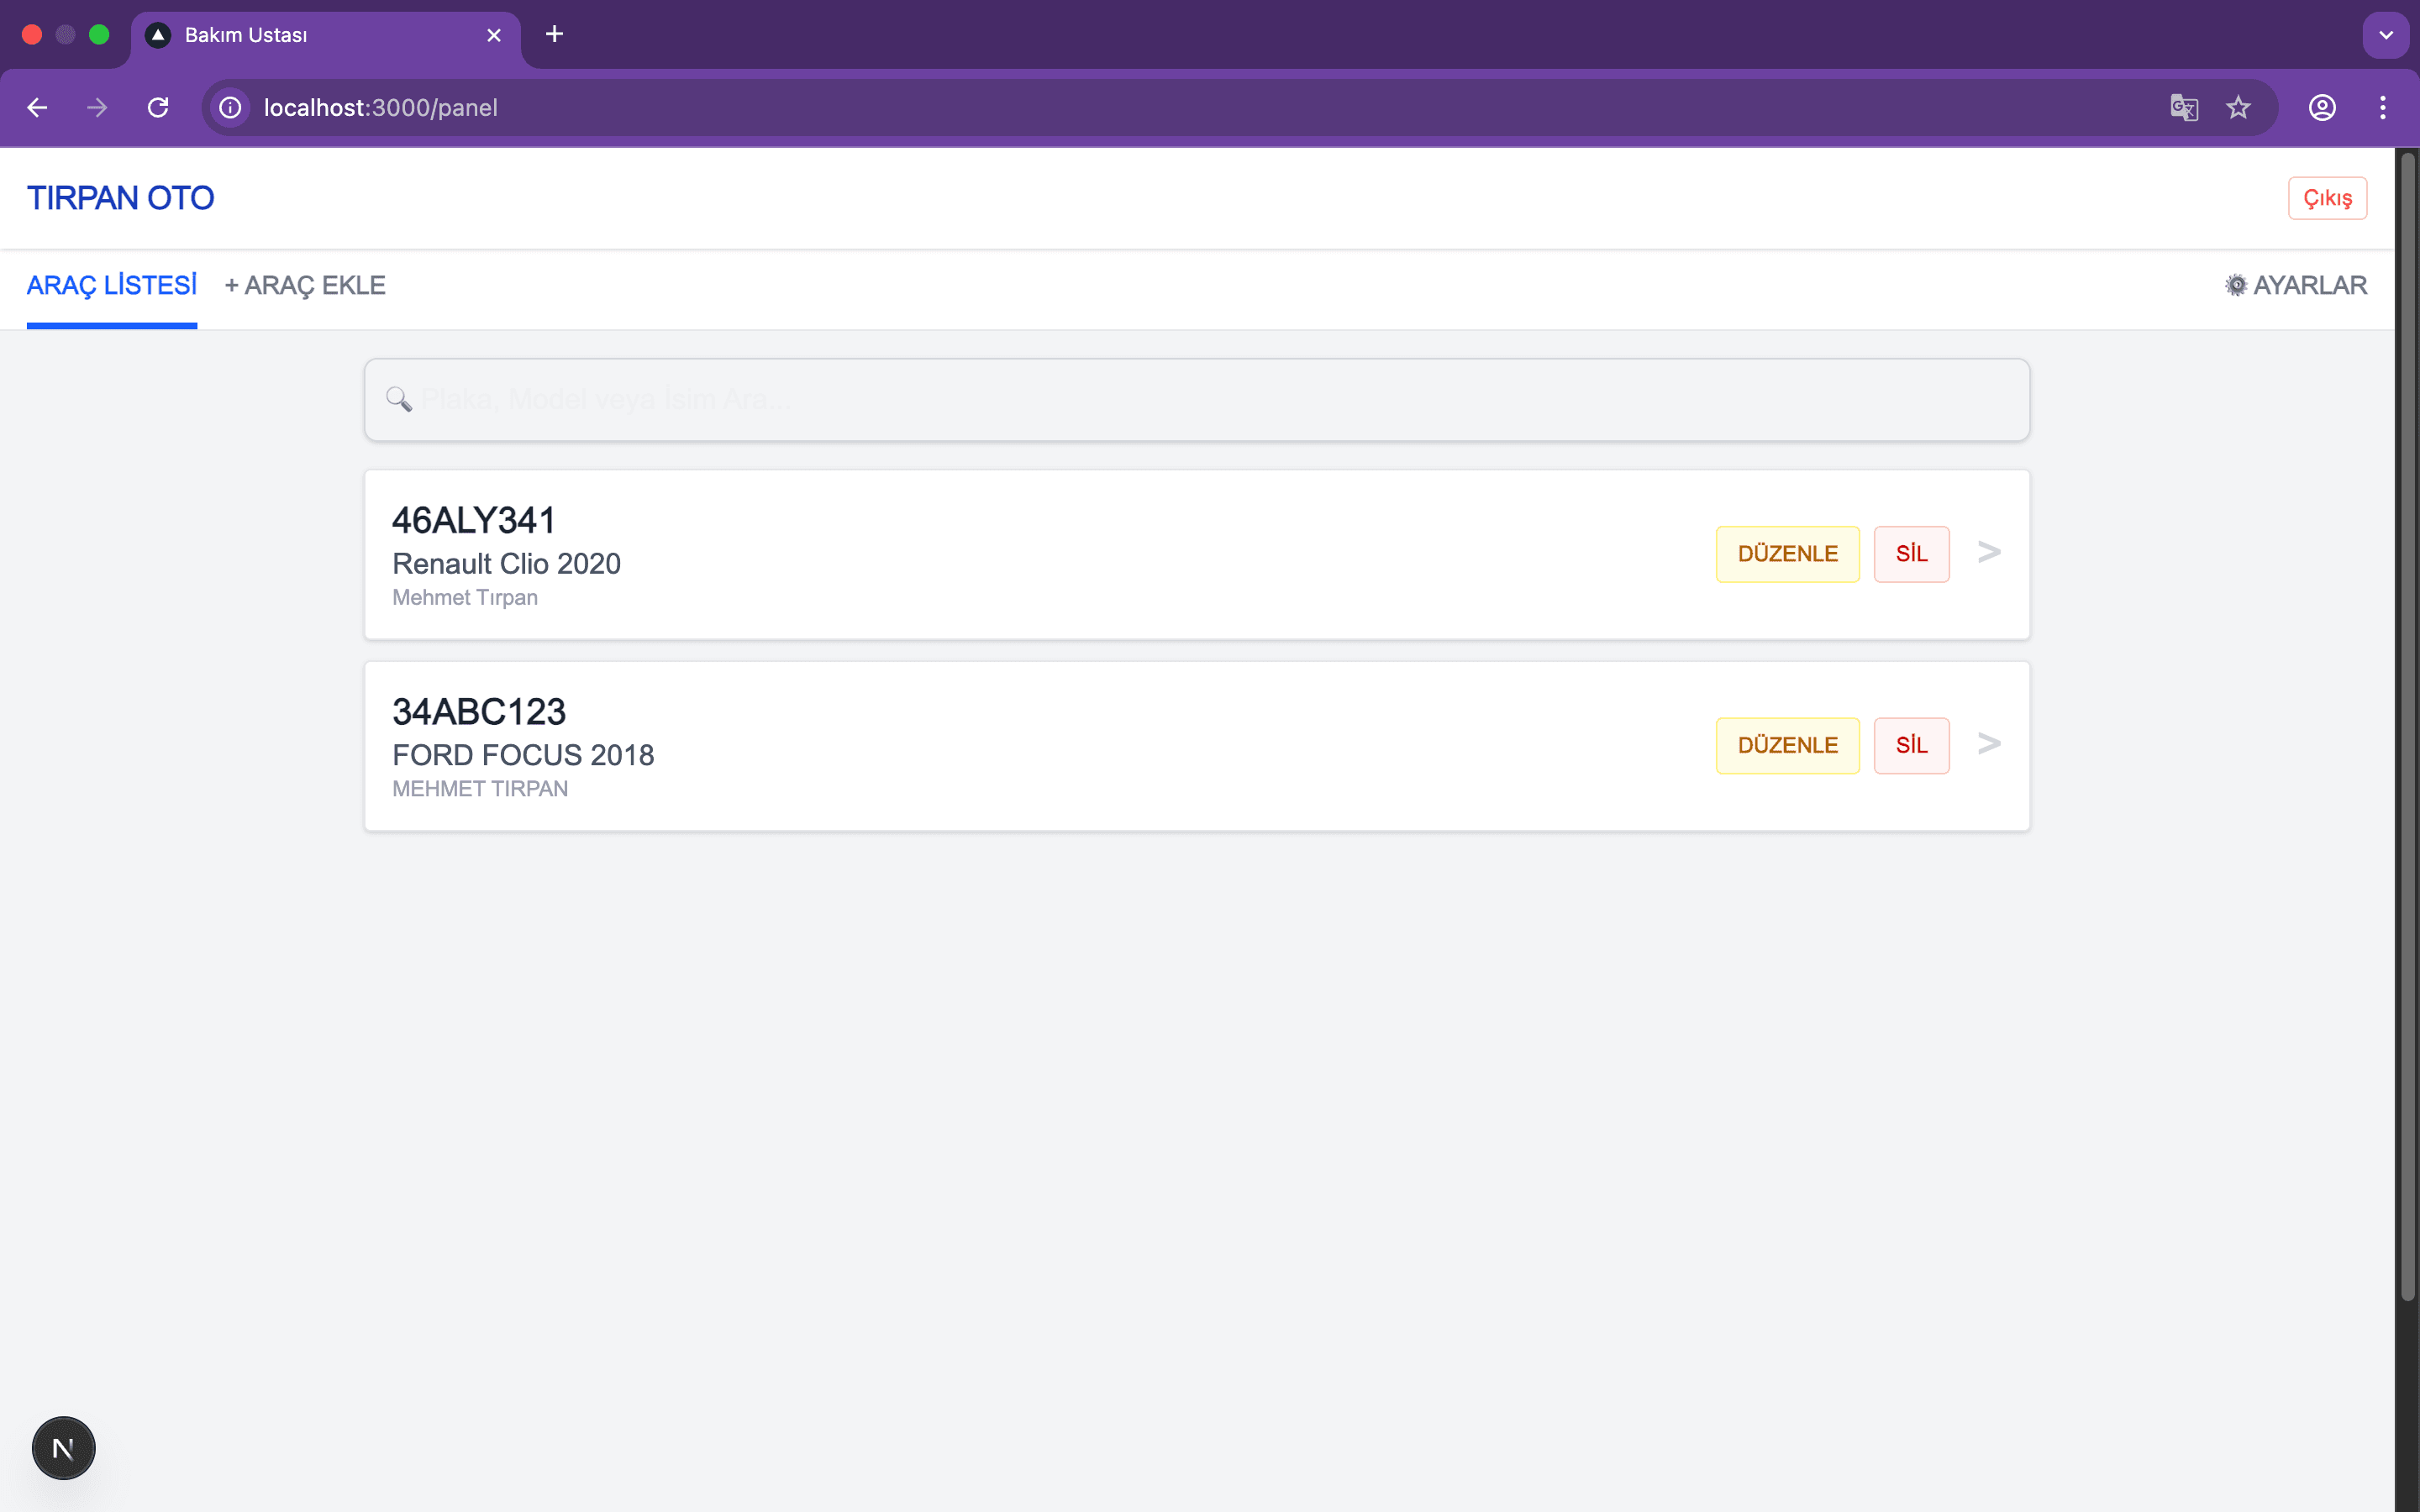
Task: Open the Chrome profile icon
Action: [2321, 108]
